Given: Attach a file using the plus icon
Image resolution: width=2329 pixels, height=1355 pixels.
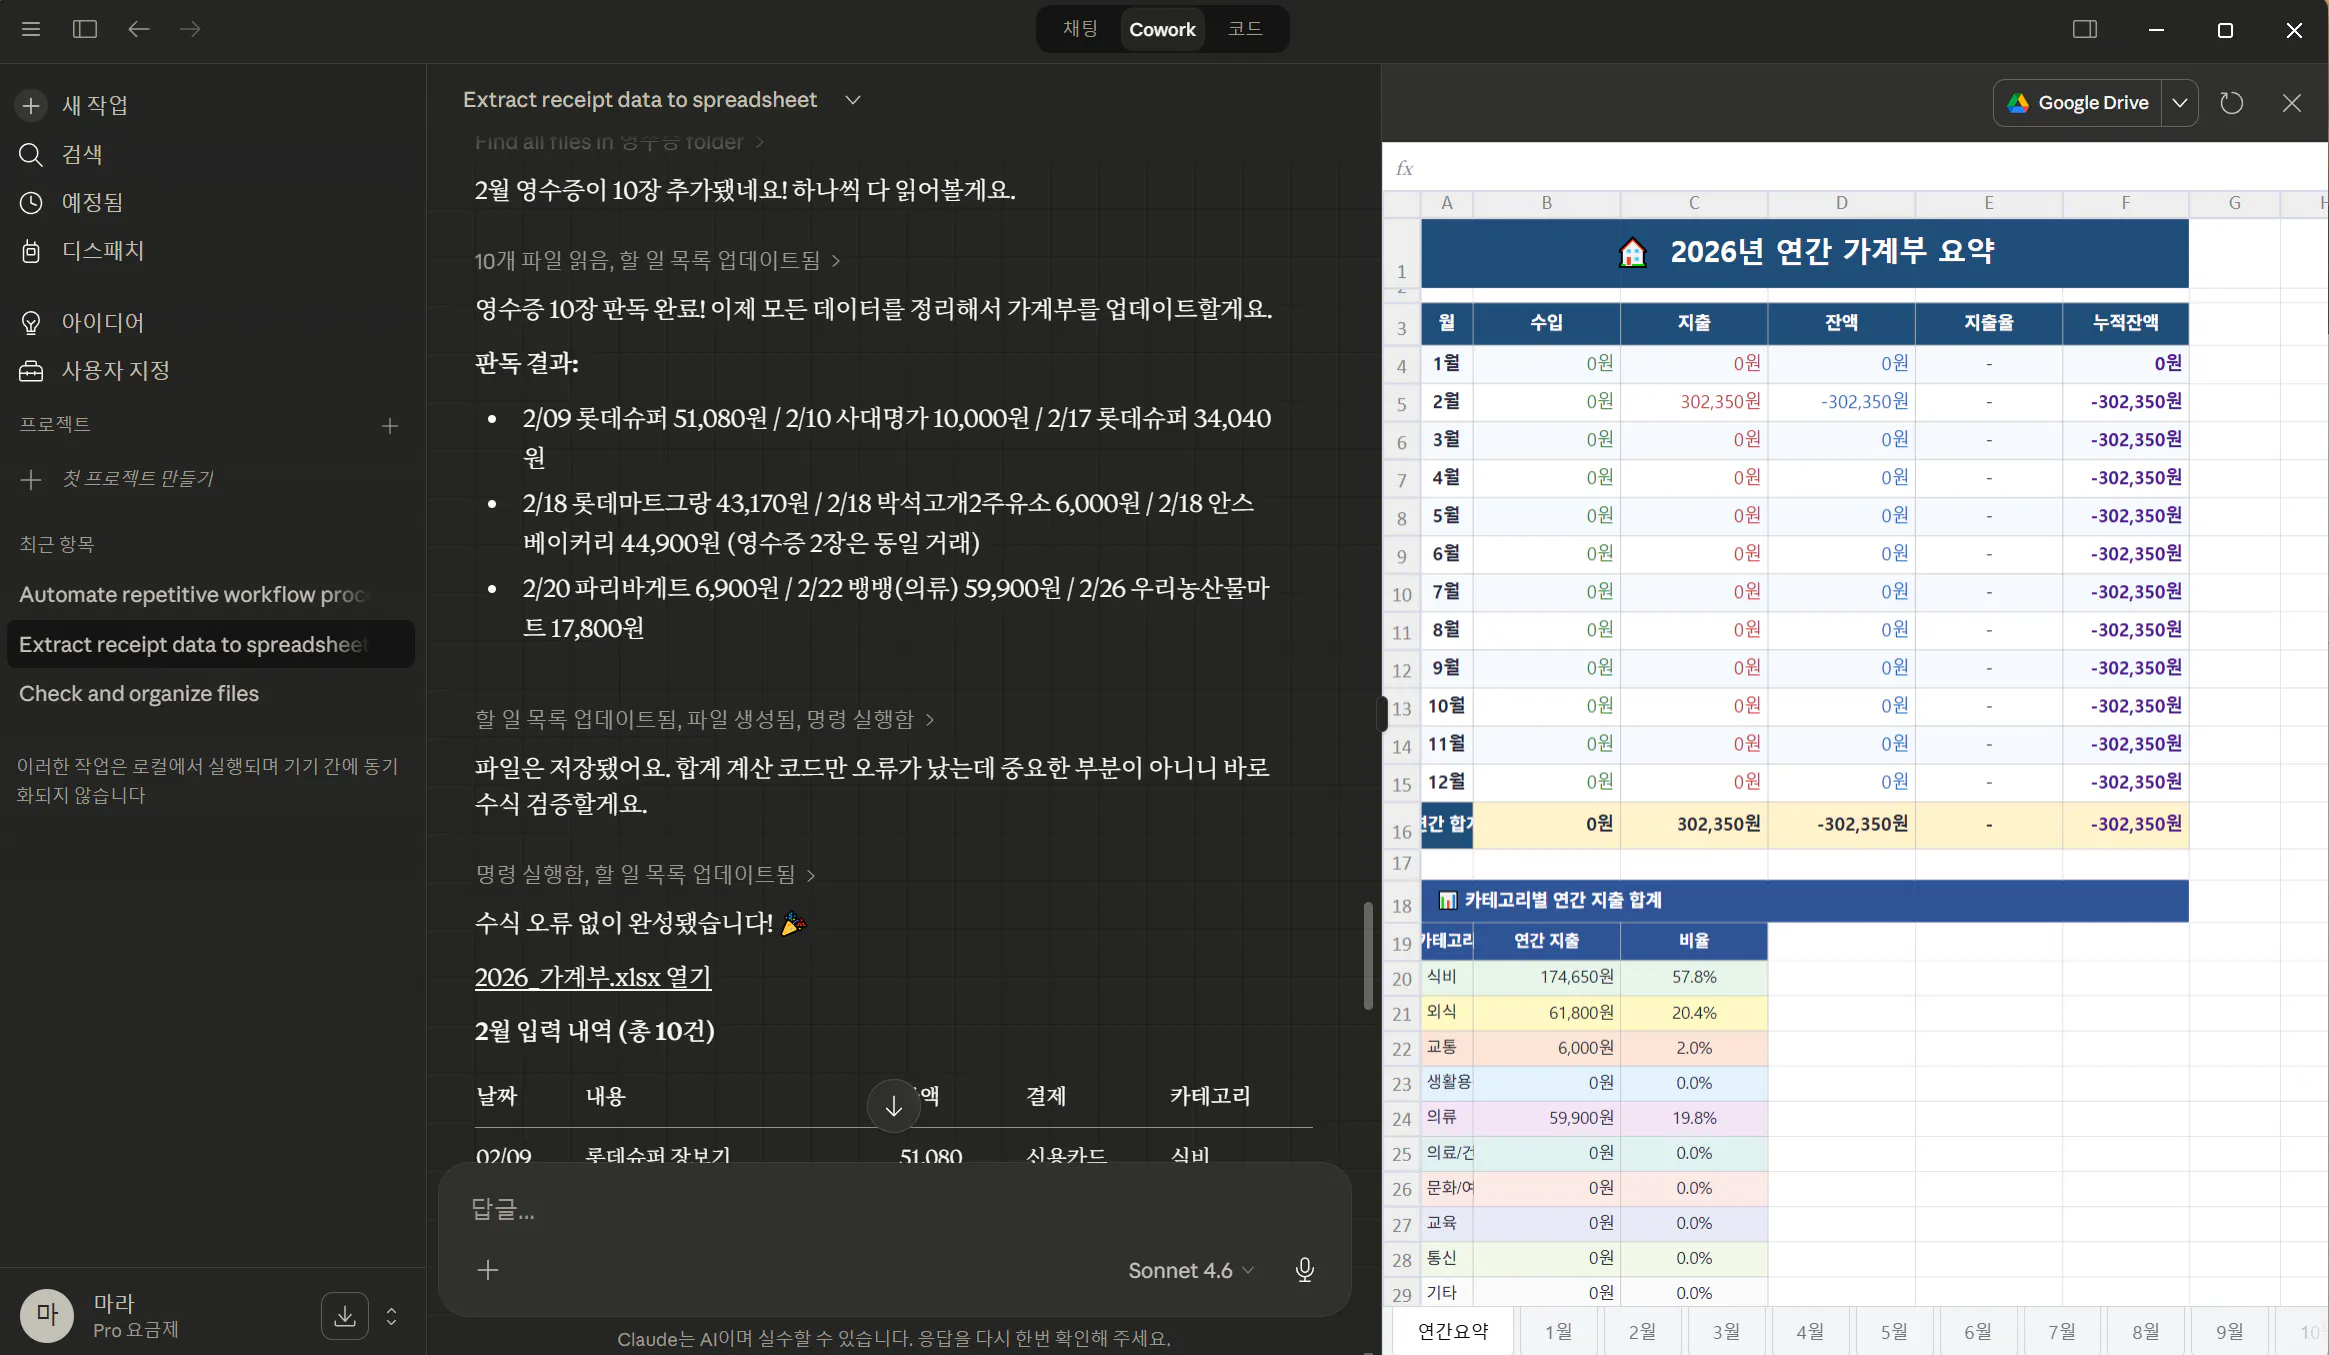Looking at the screenshot, I should [x=488, y=1270].
